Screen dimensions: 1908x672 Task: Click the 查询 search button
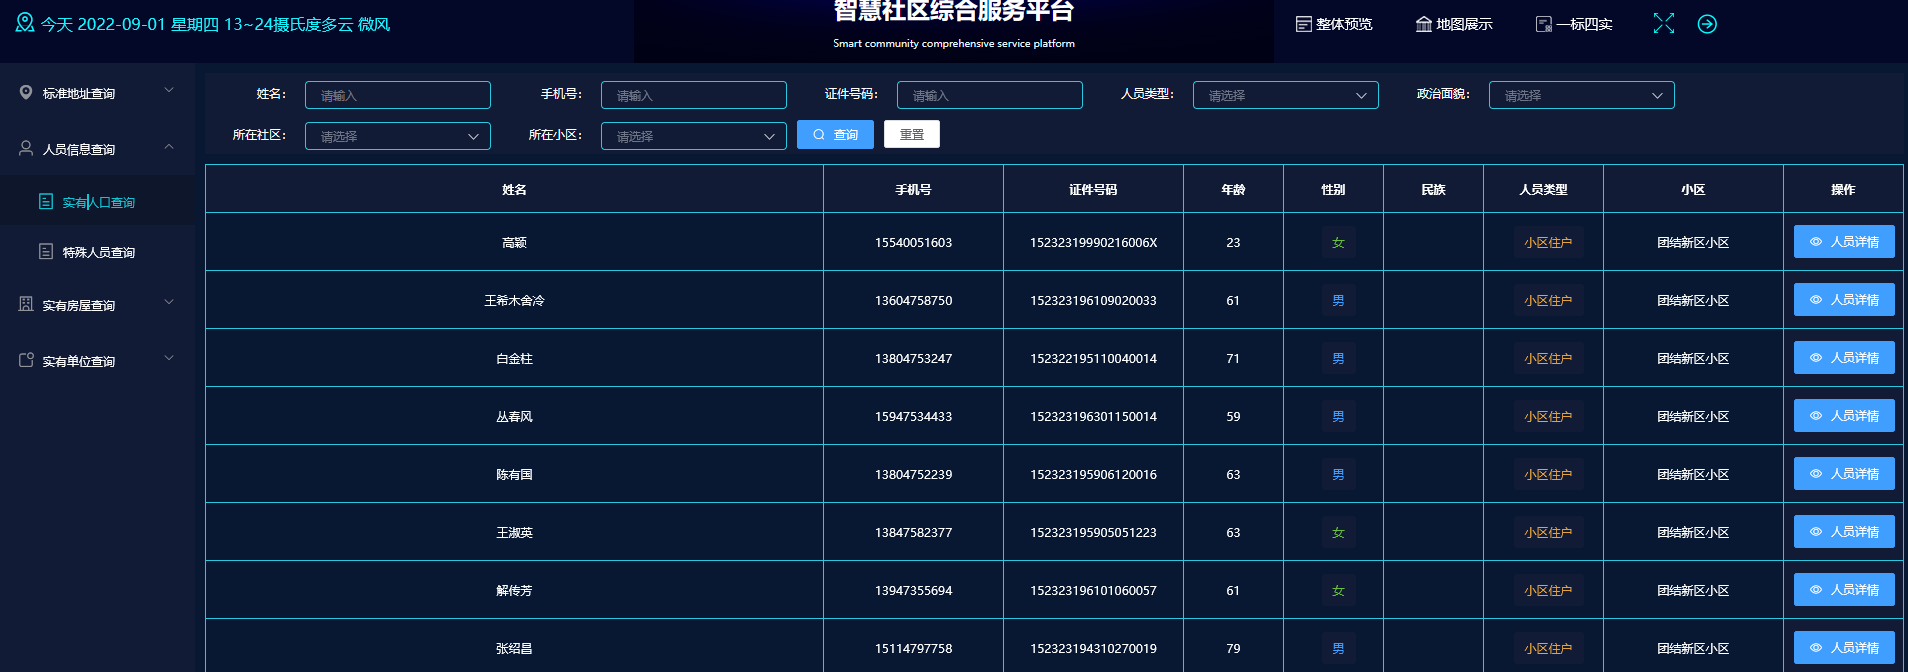pos(835,135)
